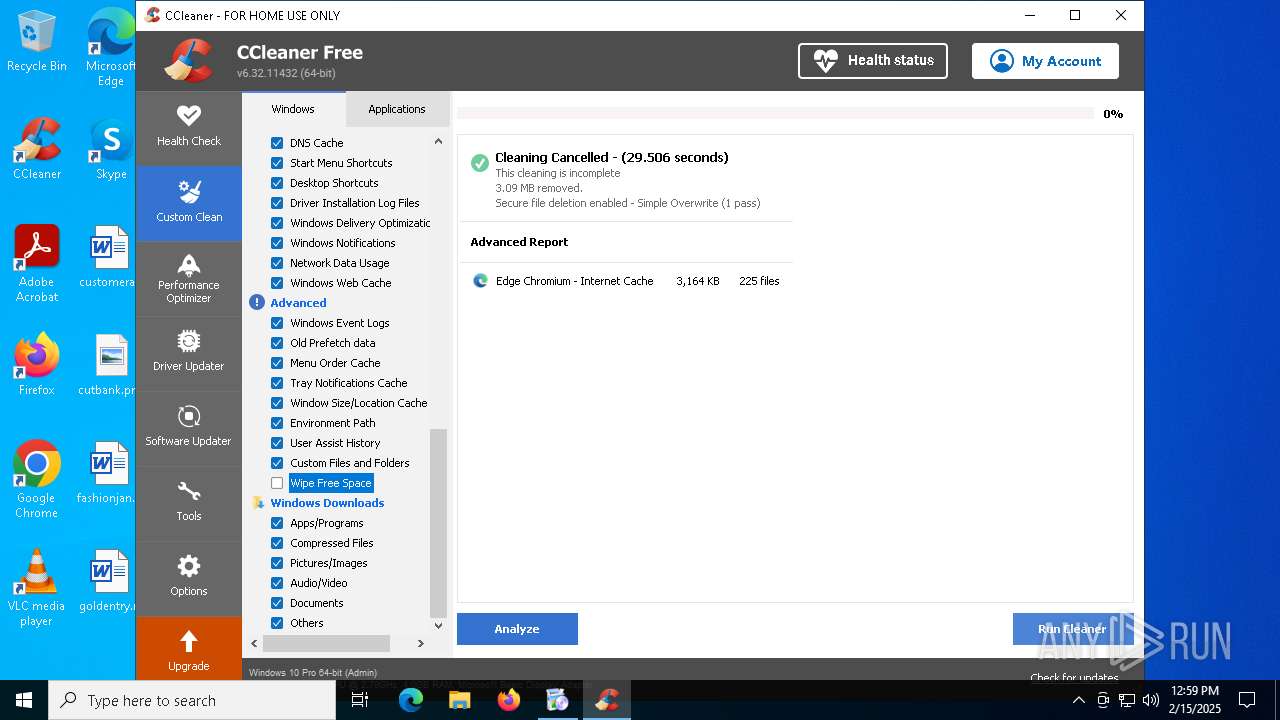
Task: Click the volume tray icon
Action: point(1150,700)
